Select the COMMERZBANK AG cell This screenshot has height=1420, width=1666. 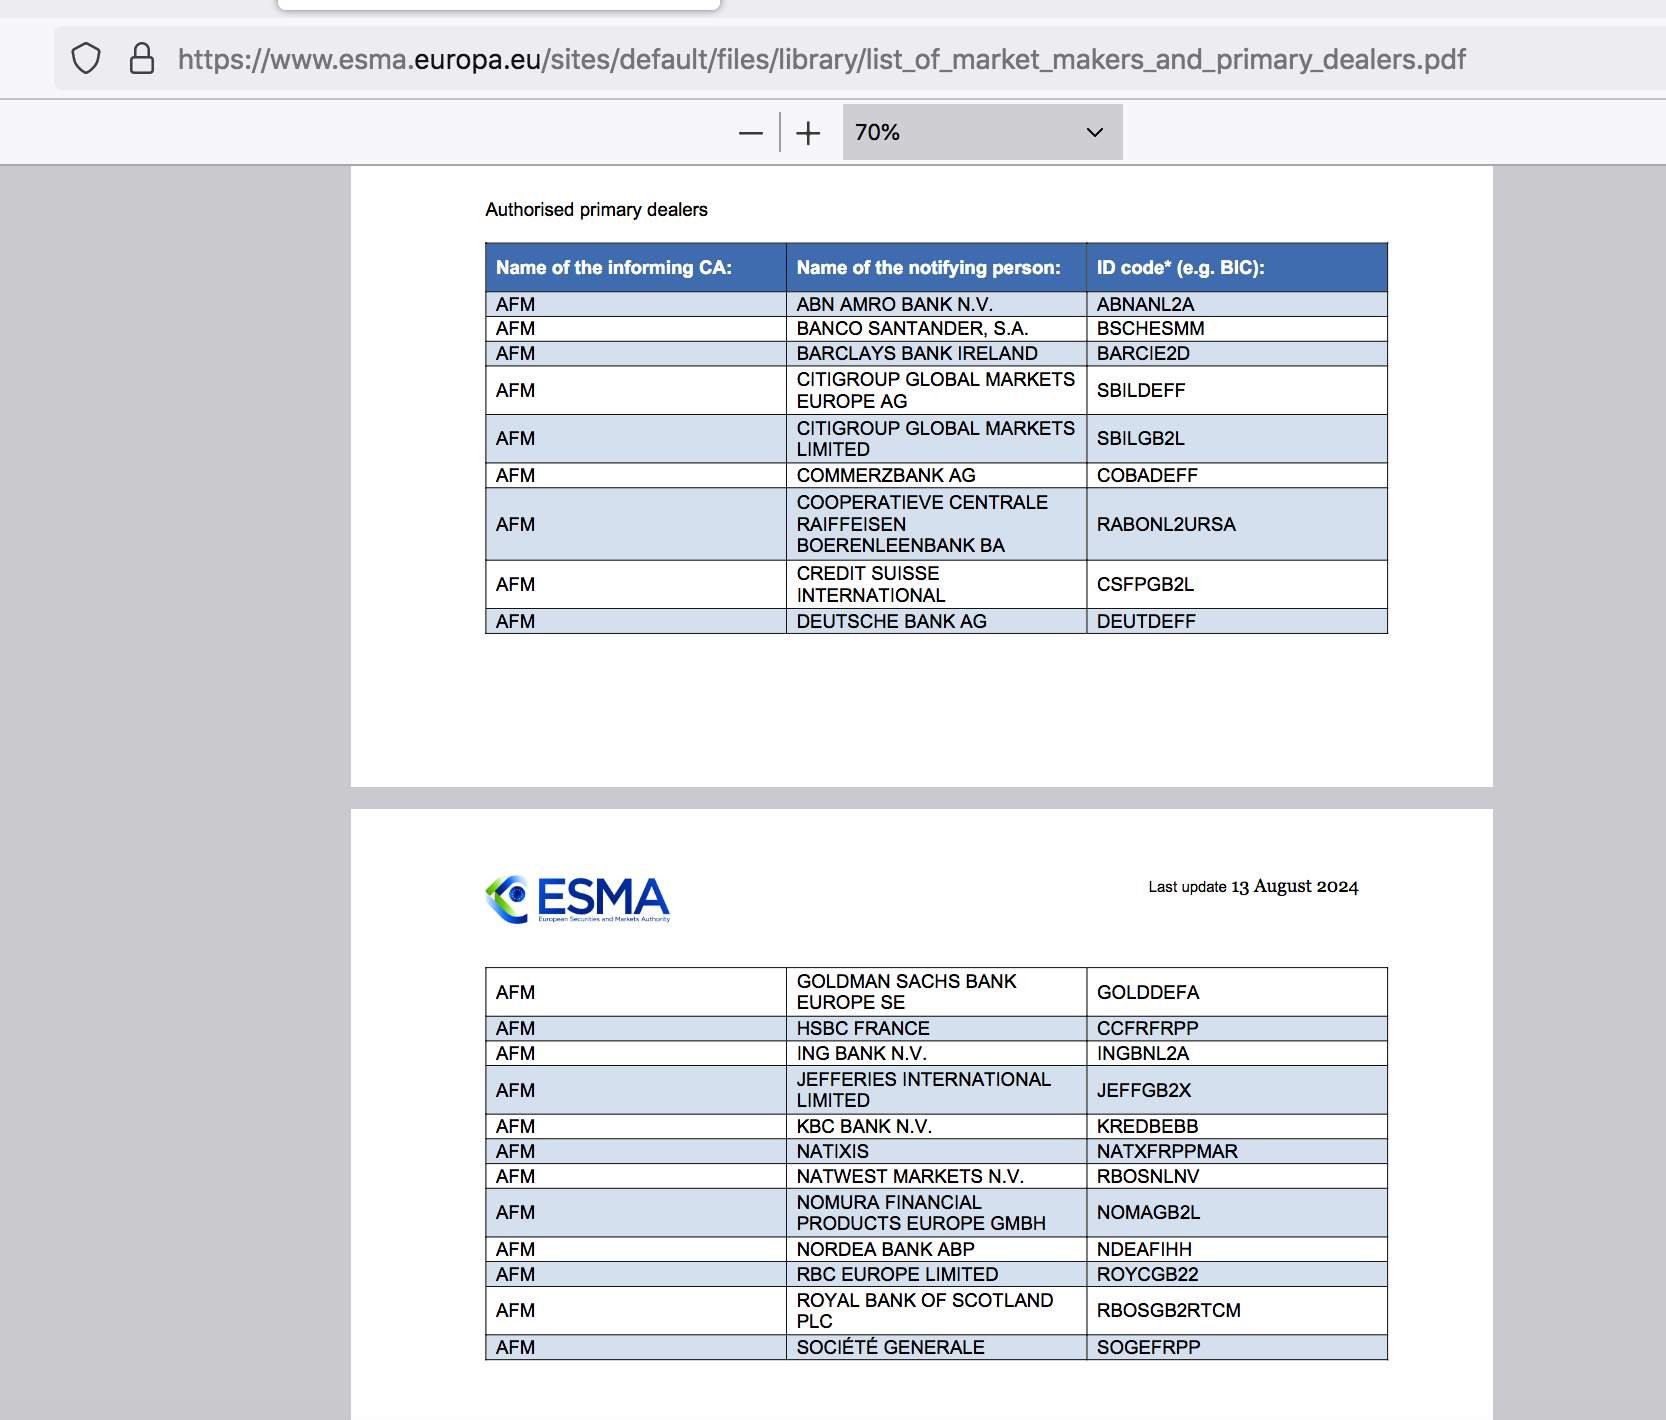point(936,475)
